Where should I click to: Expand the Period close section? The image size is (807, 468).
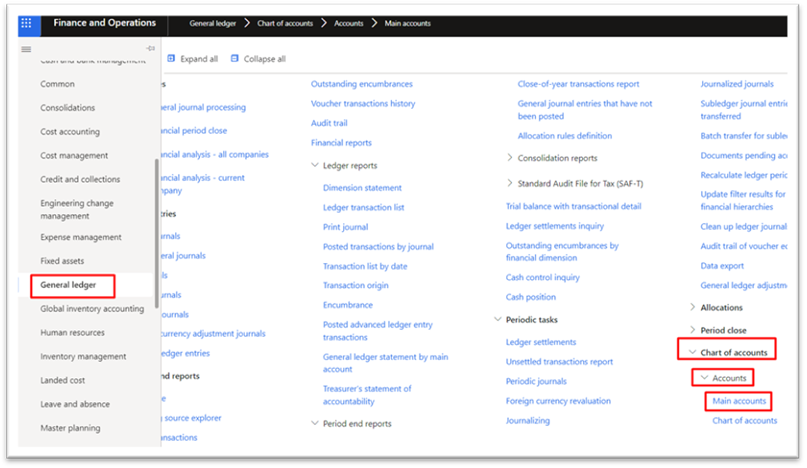point(692,330)
